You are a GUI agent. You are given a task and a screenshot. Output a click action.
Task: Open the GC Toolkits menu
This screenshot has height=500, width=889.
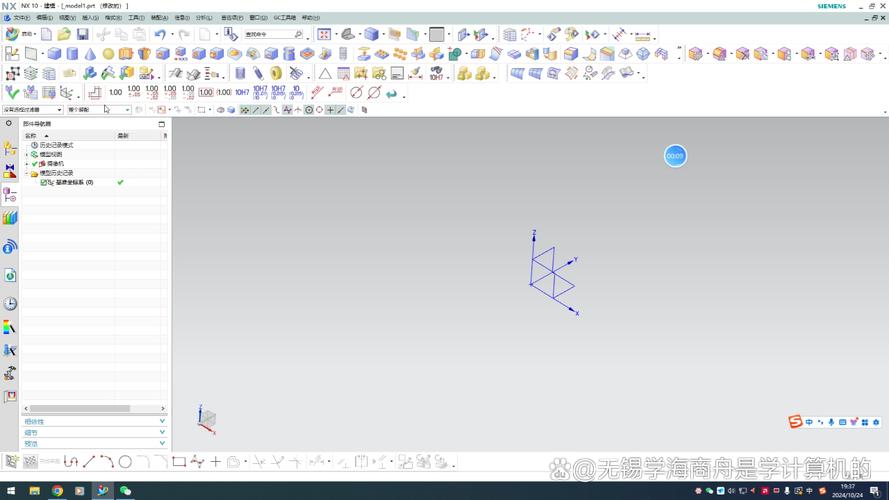point(285,17)
